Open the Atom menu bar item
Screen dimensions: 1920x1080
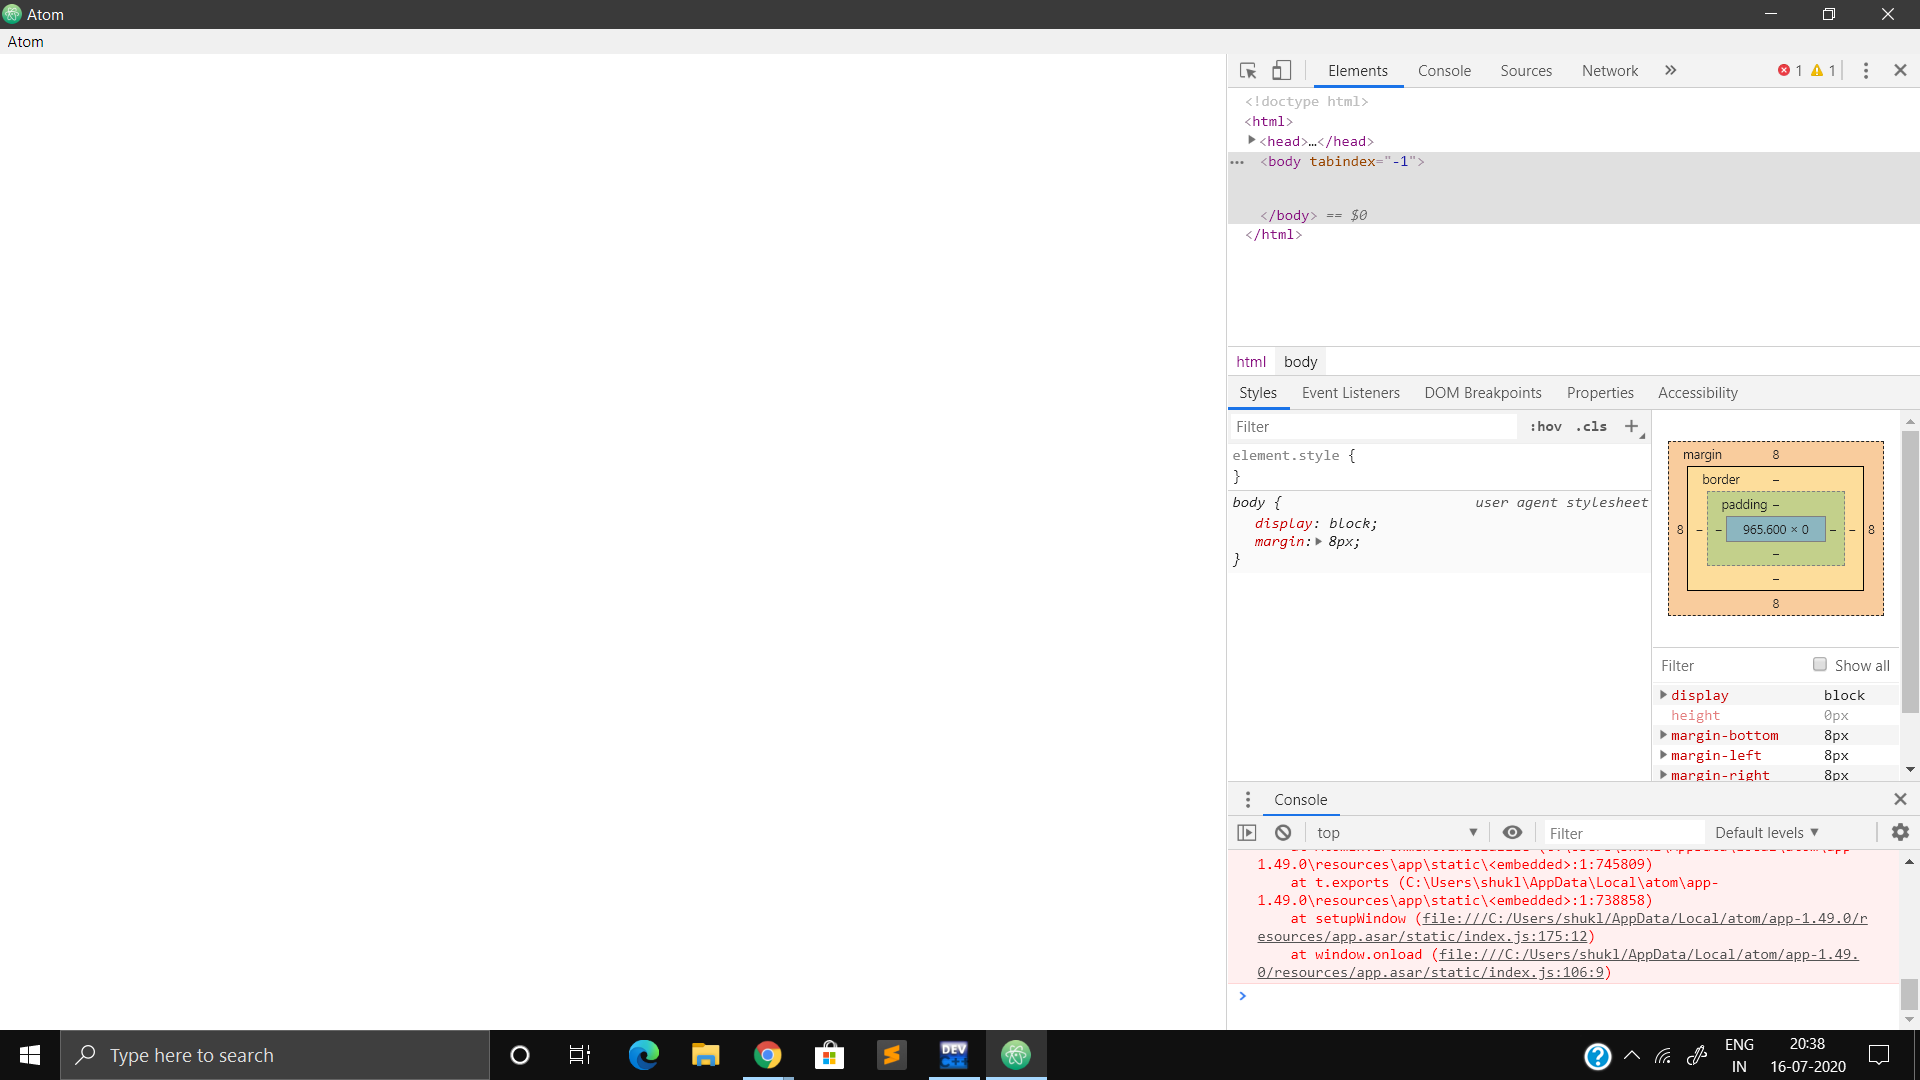[26, 42]
